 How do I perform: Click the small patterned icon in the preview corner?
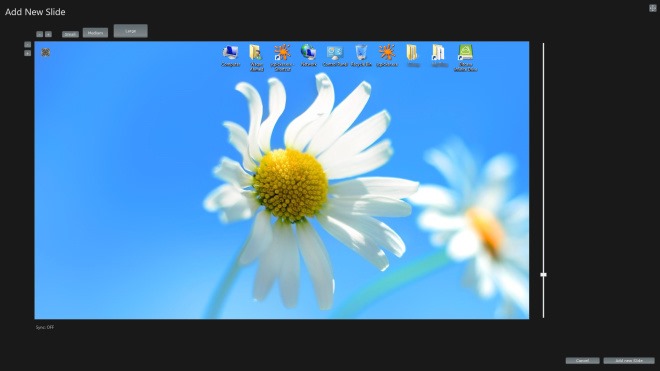tap(45, 52)
